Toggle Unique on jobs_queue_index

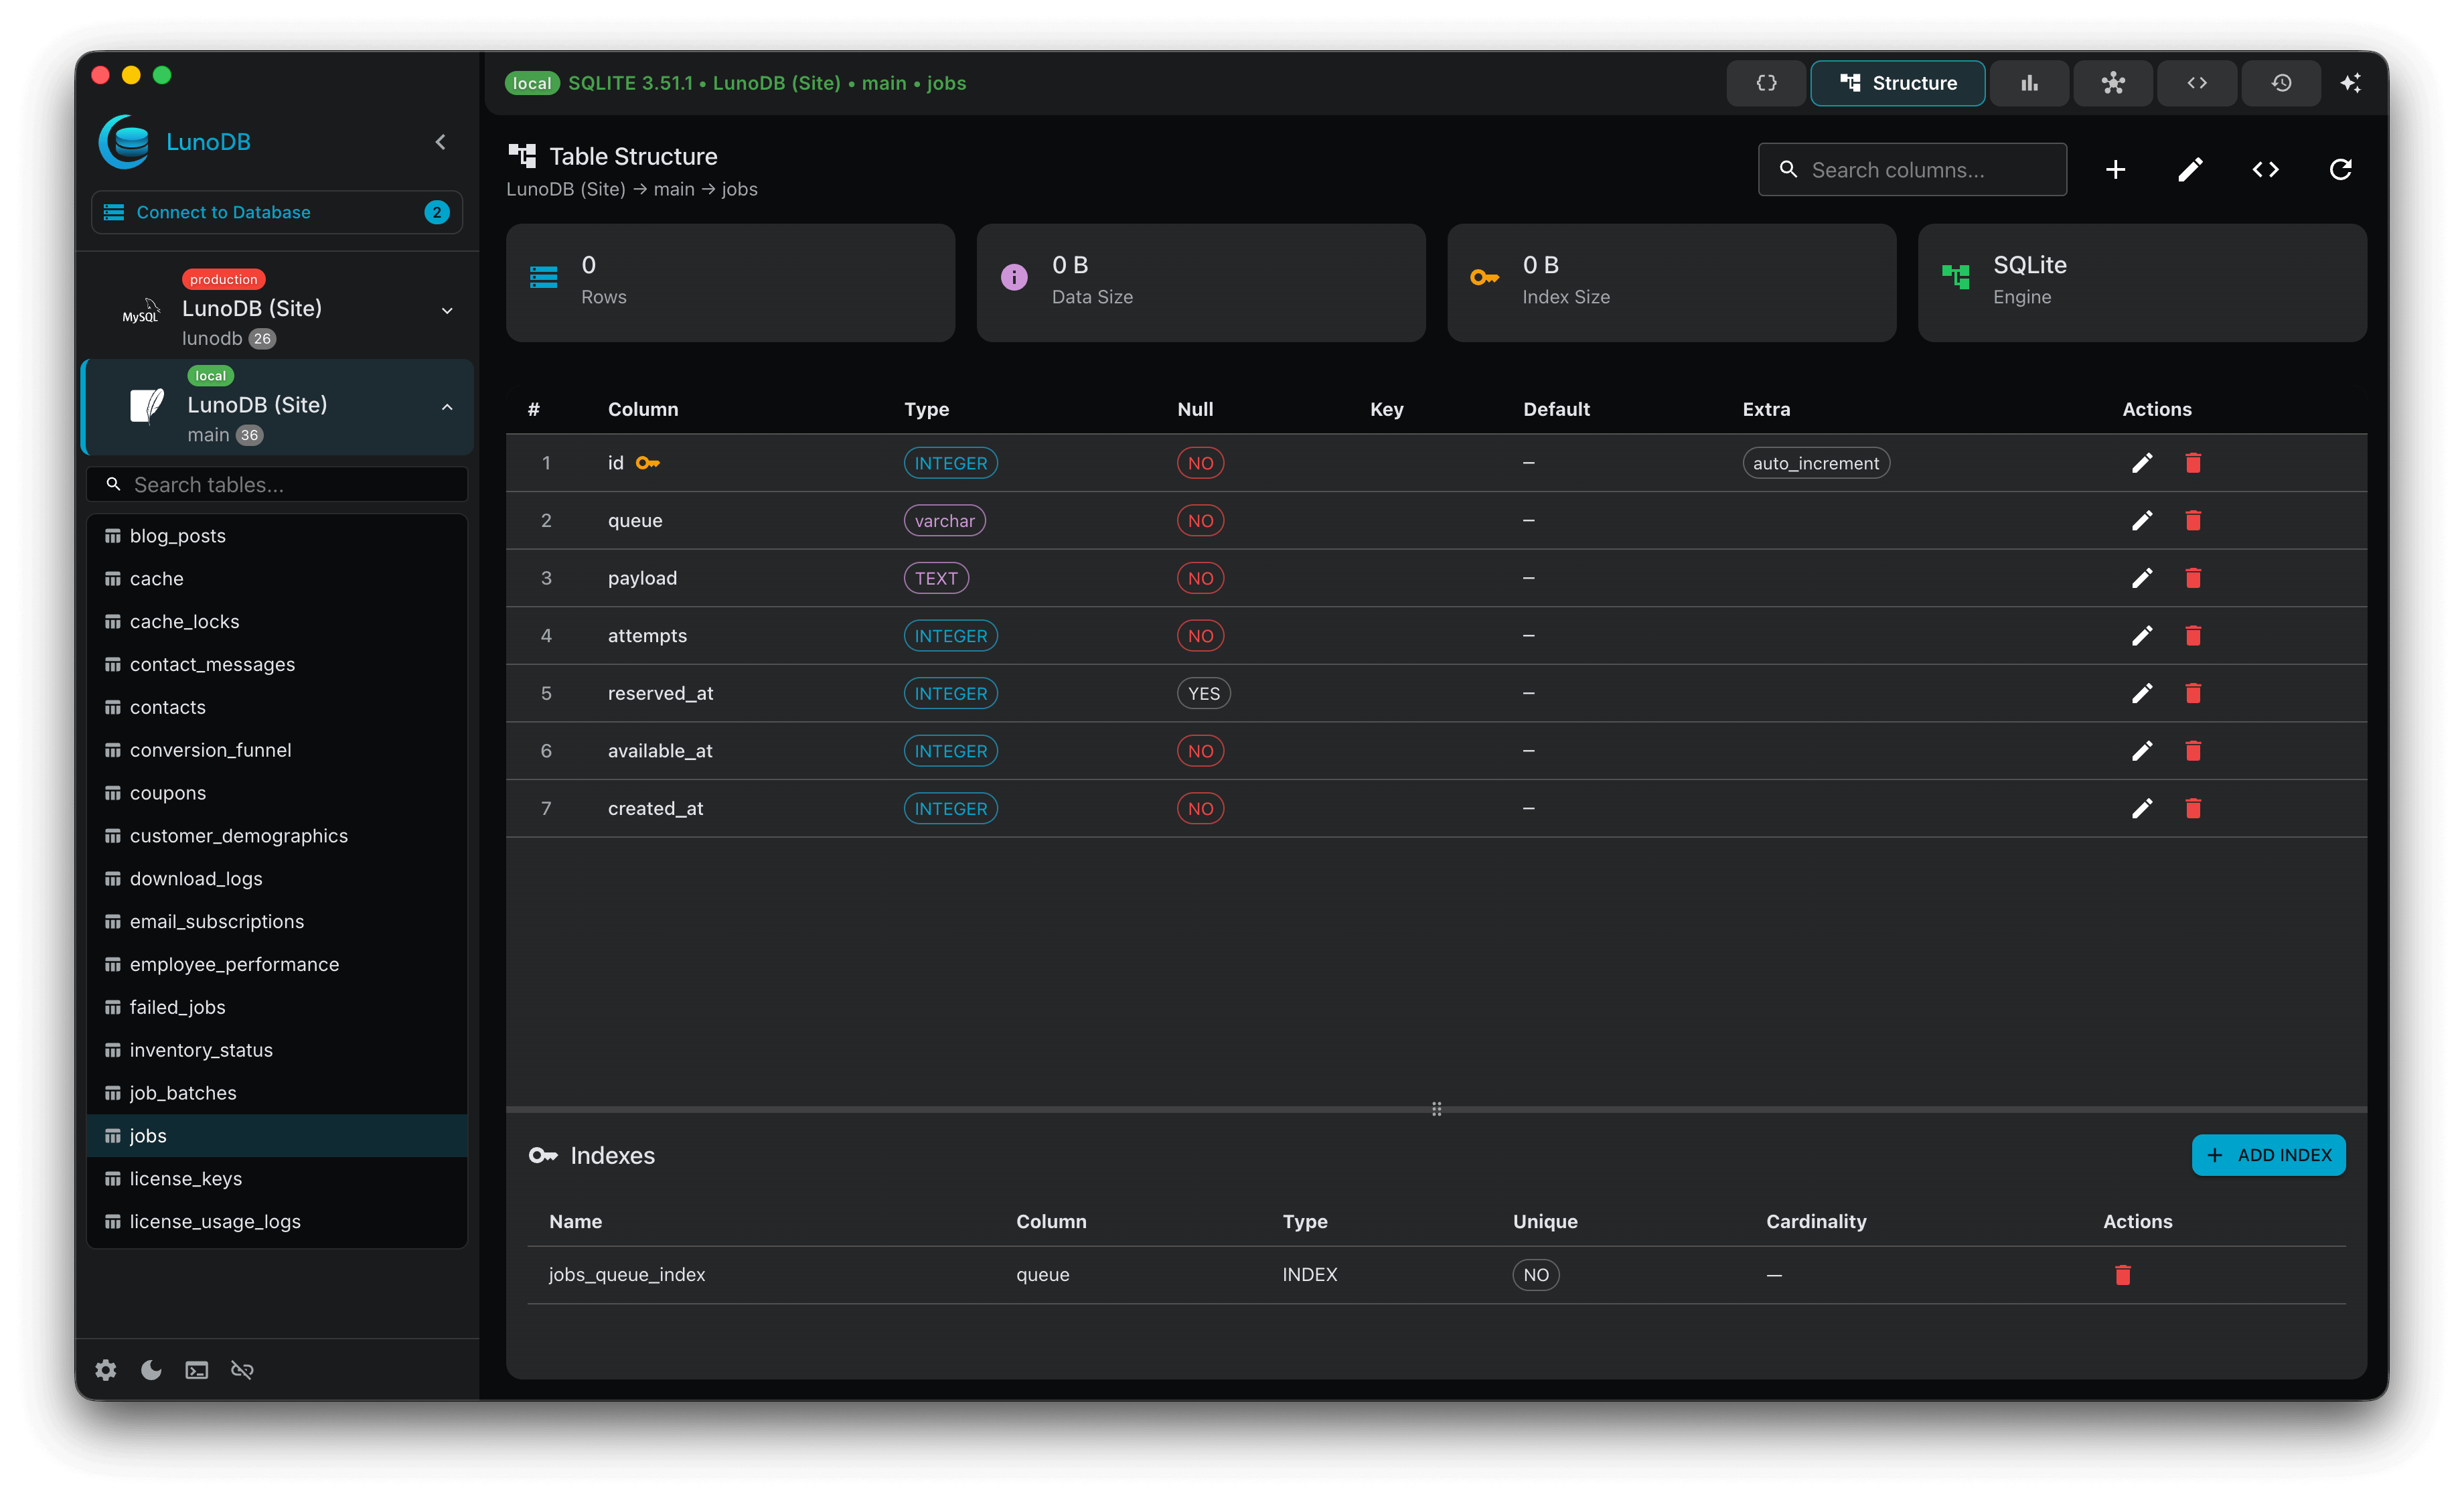(x=1536, y=1274)
